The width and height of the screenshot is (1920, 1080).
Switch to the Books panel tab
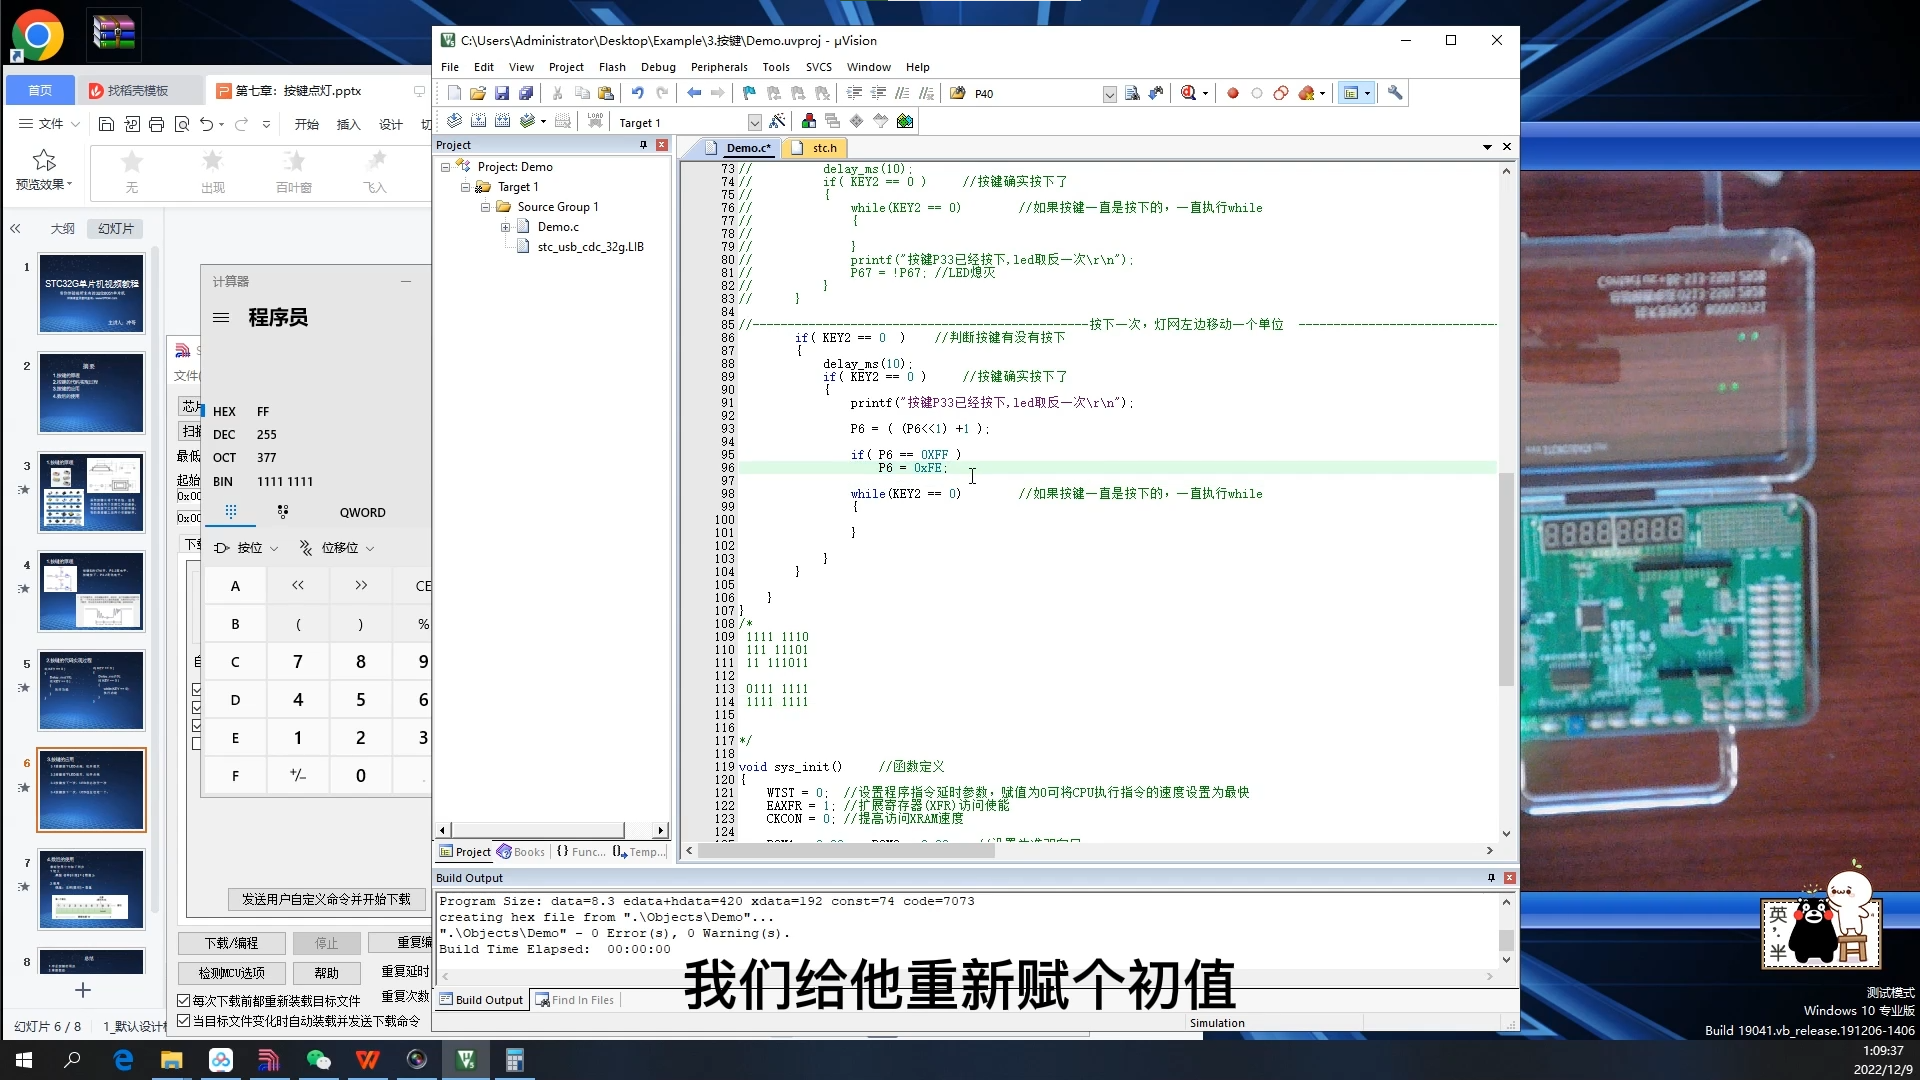(521, 852)
